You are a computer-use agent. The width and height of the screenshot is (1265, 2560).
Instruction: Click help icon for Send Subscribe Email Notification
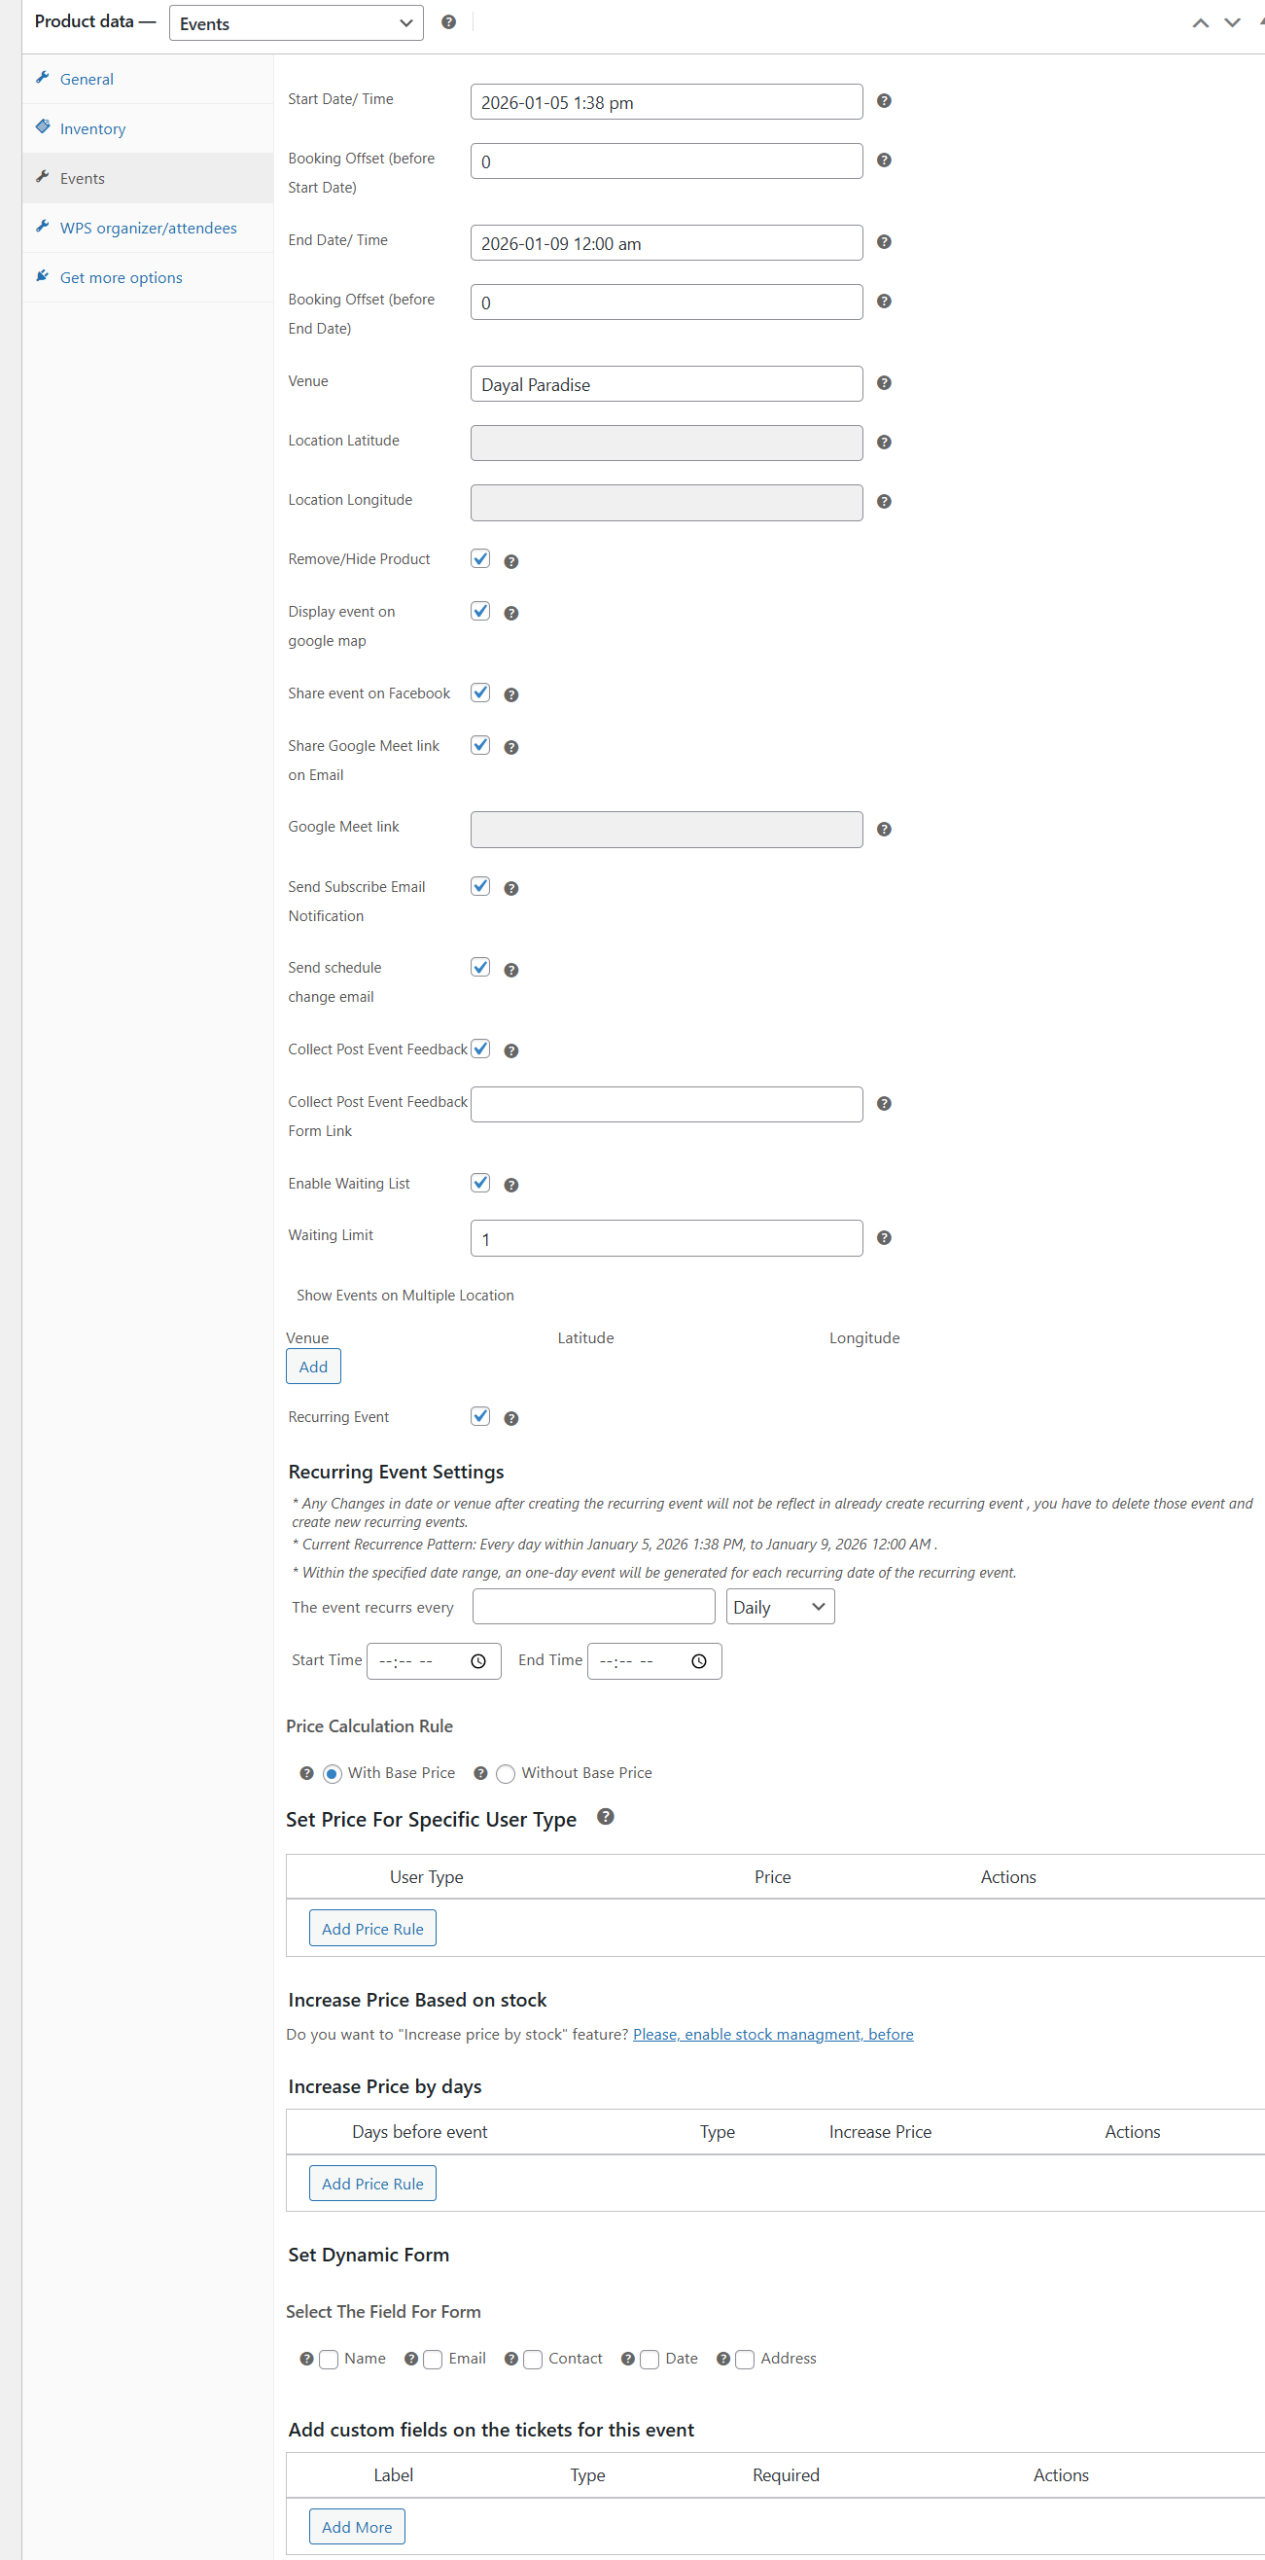point(511,888)
